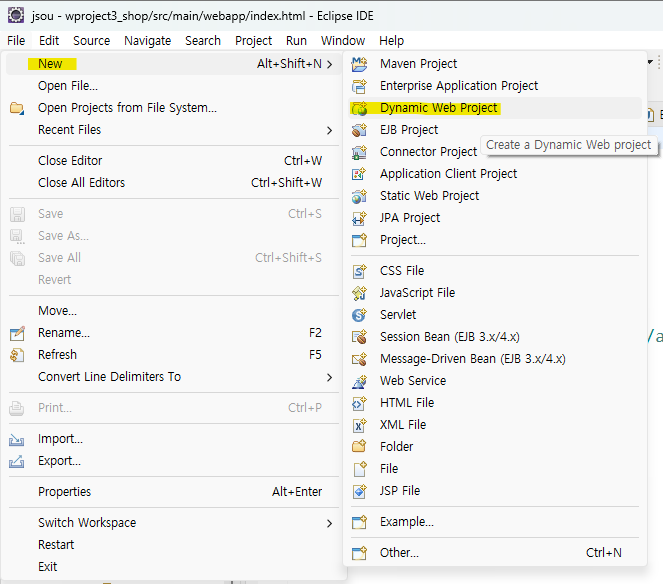Viewport: 663px width, 584px height.
Task: Click the Rename pencil icon
Action: tap(17, 333)
